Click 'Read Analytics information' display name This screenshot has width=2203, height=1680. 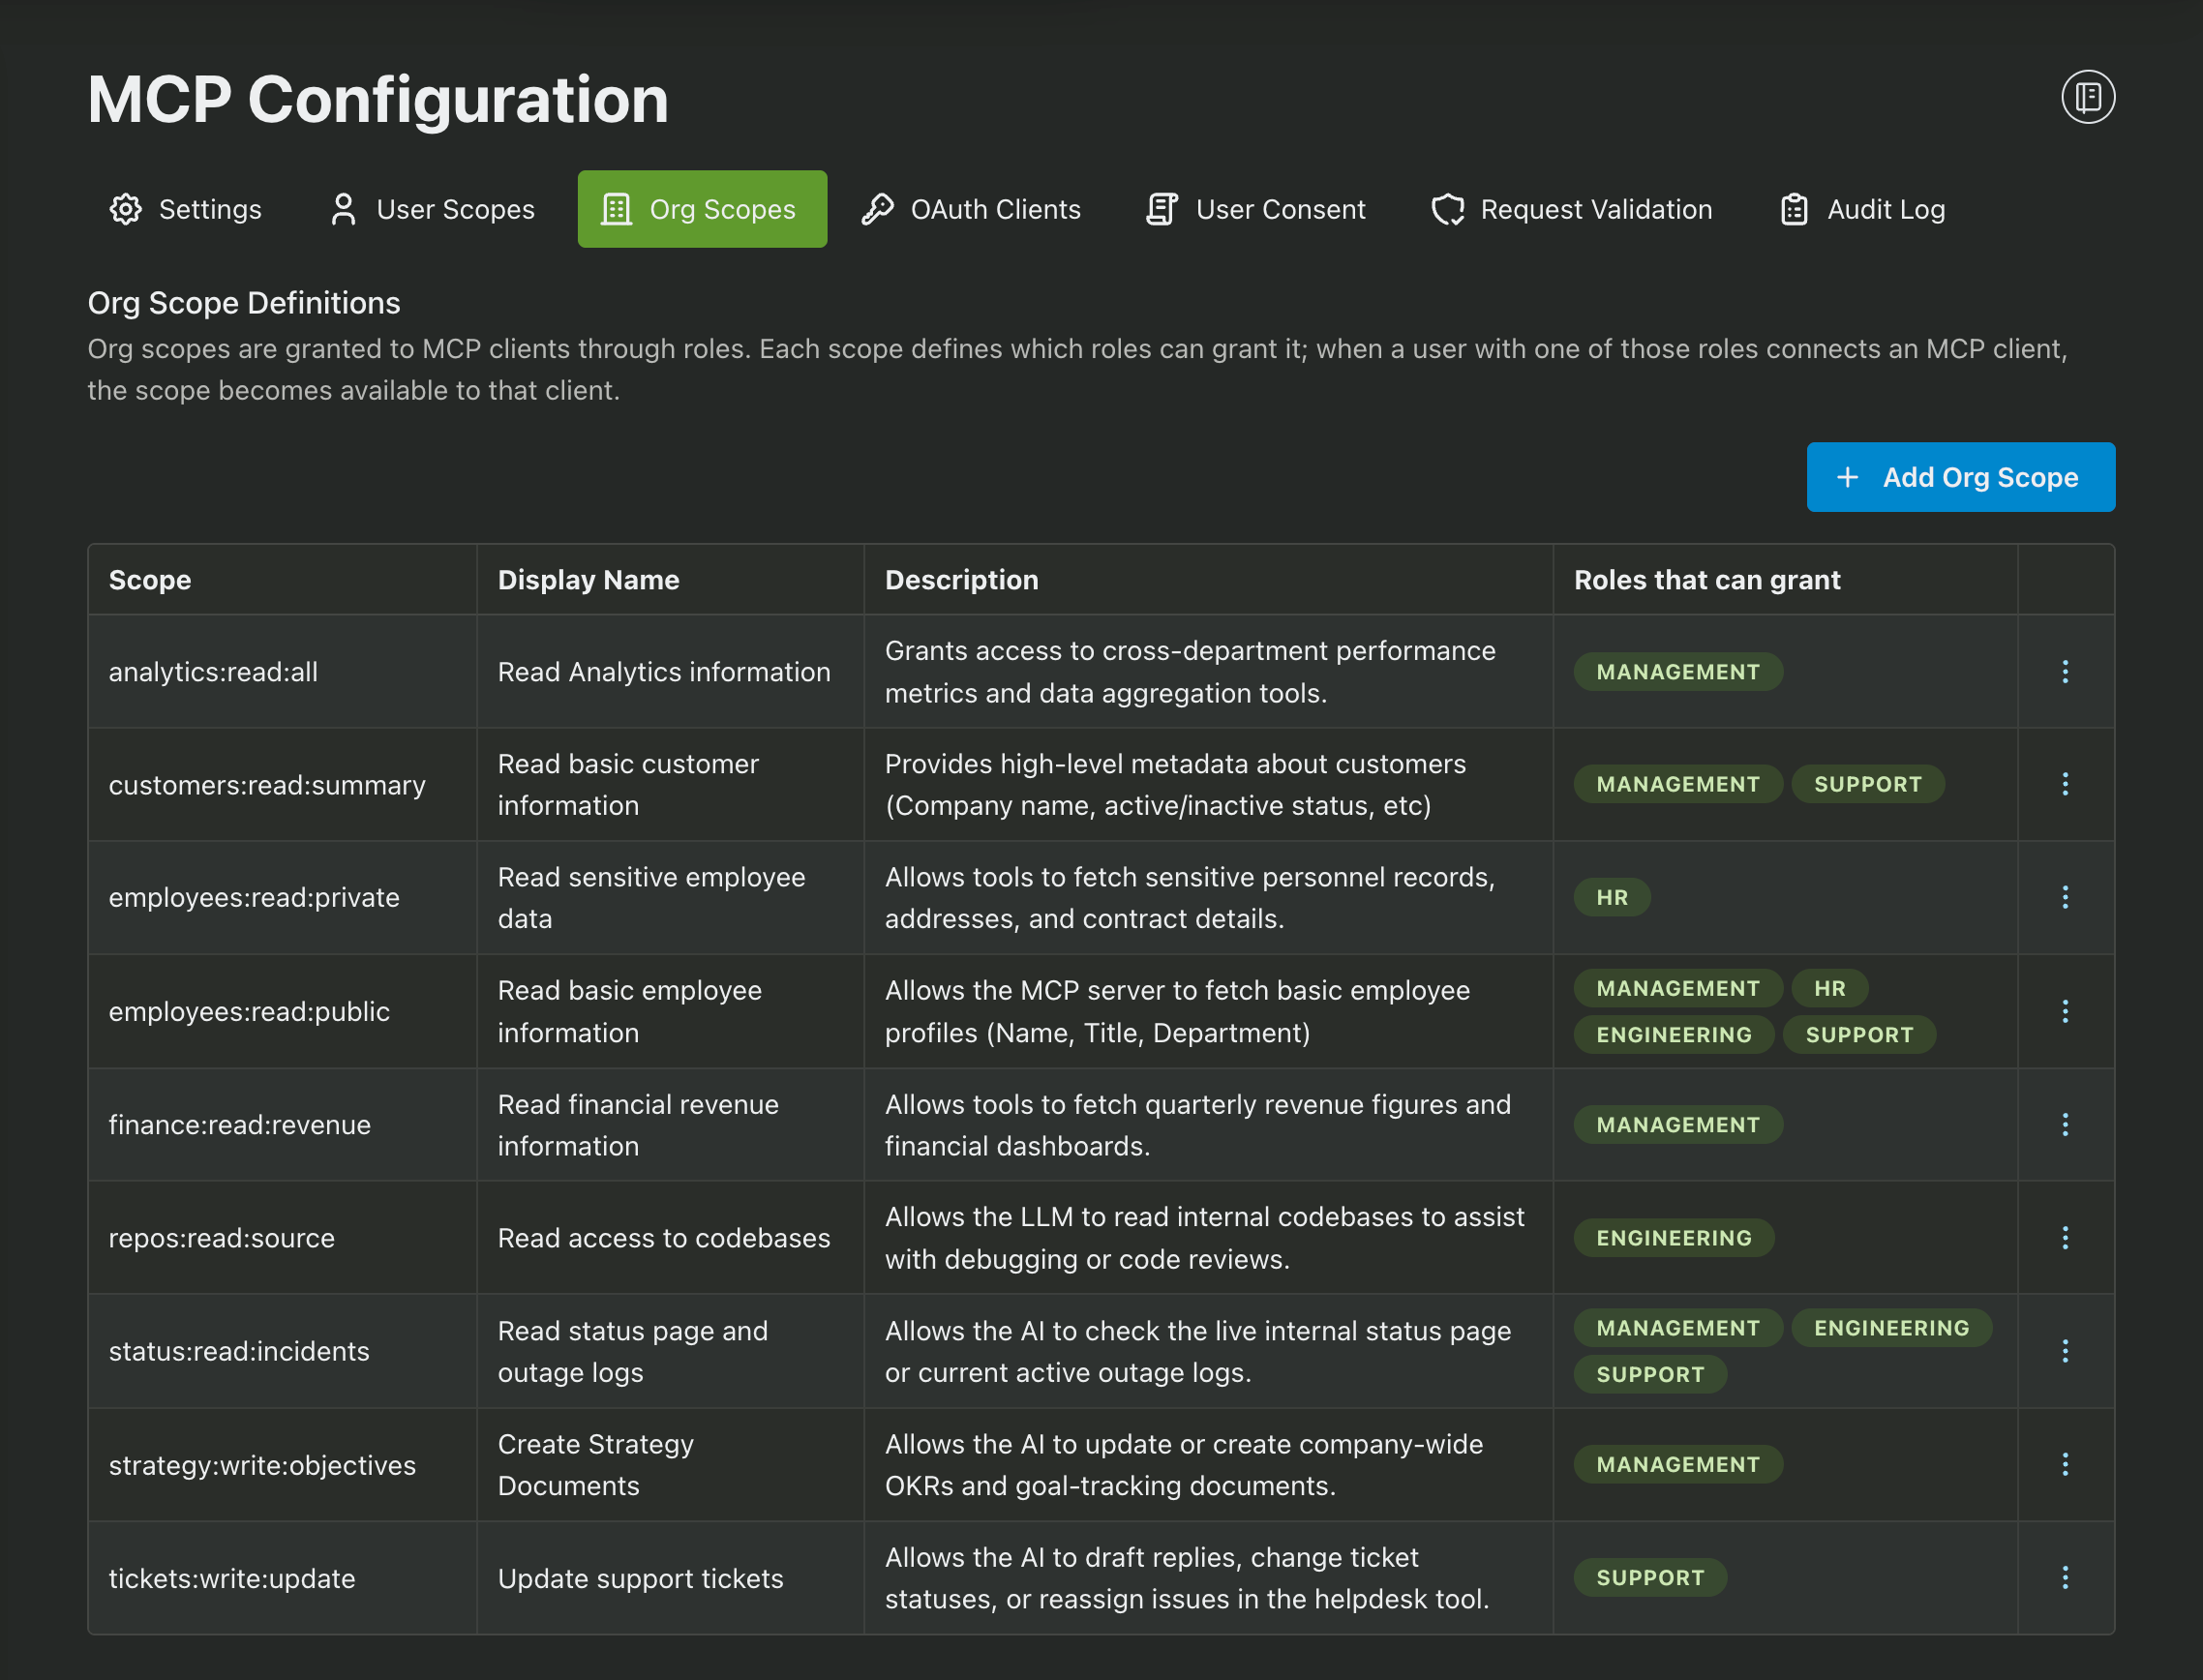664,672
